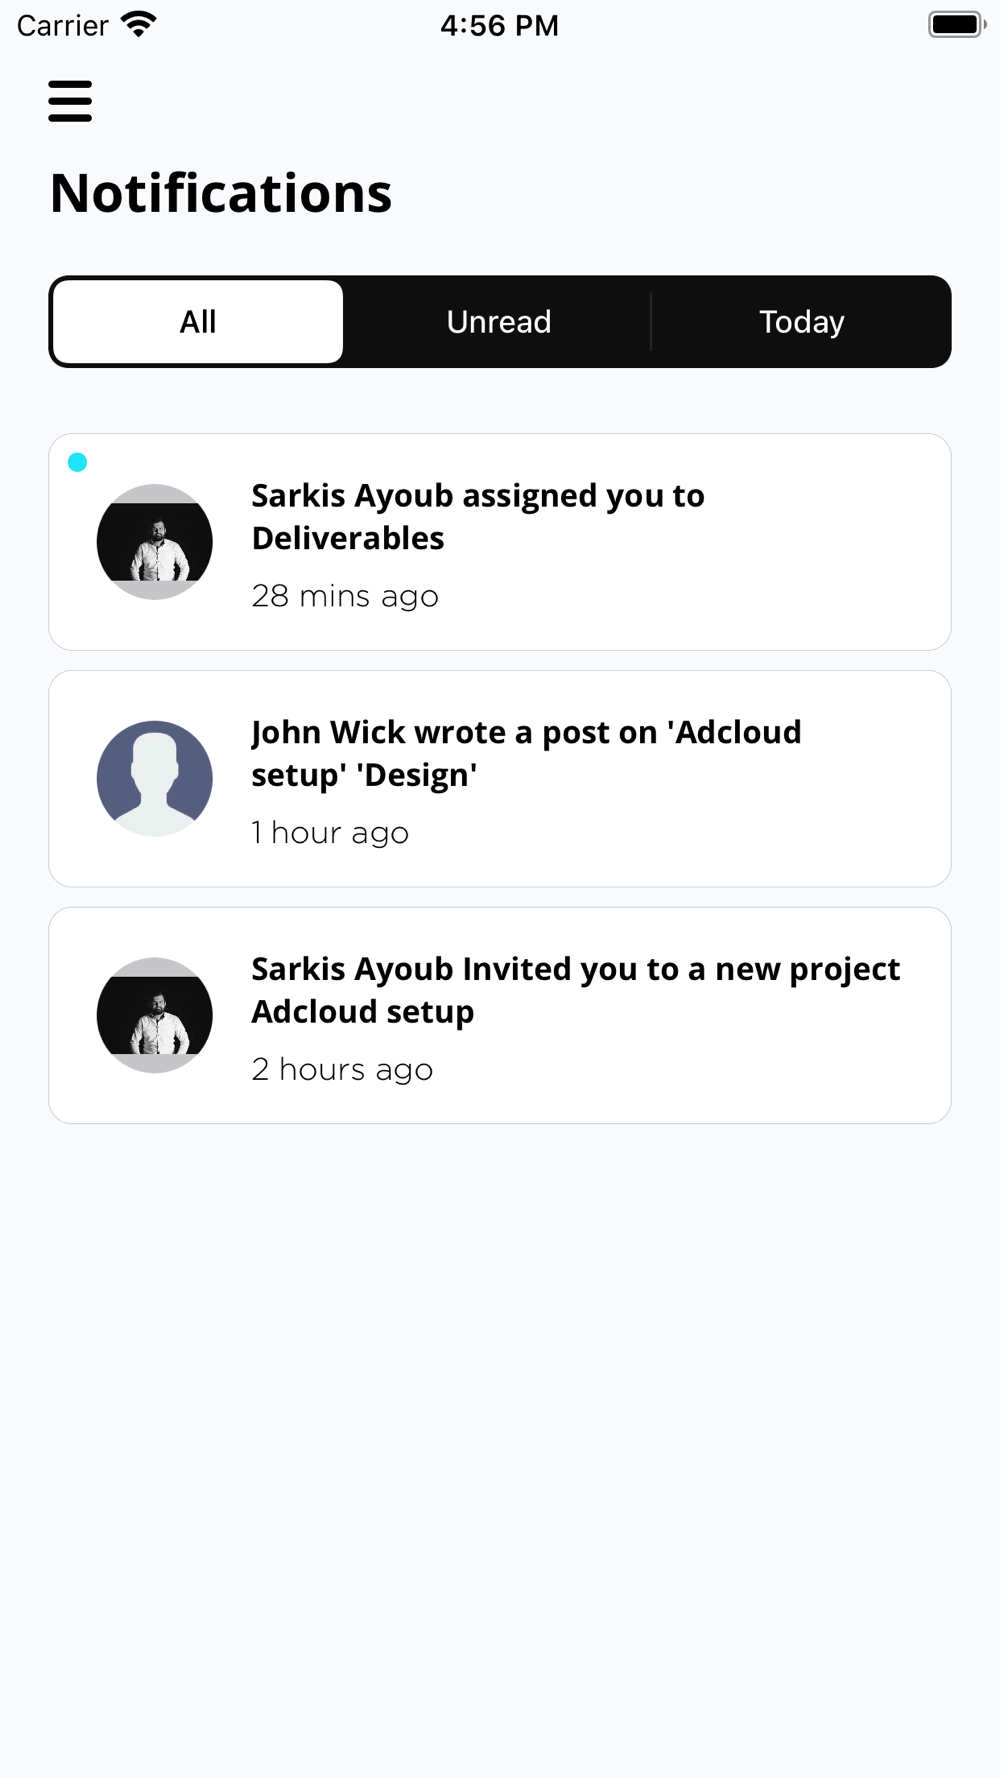1000x1778 pixels.
Task: Open John Wick's 'Adcloud setup' post notification
Action: [x=526, y=754]
